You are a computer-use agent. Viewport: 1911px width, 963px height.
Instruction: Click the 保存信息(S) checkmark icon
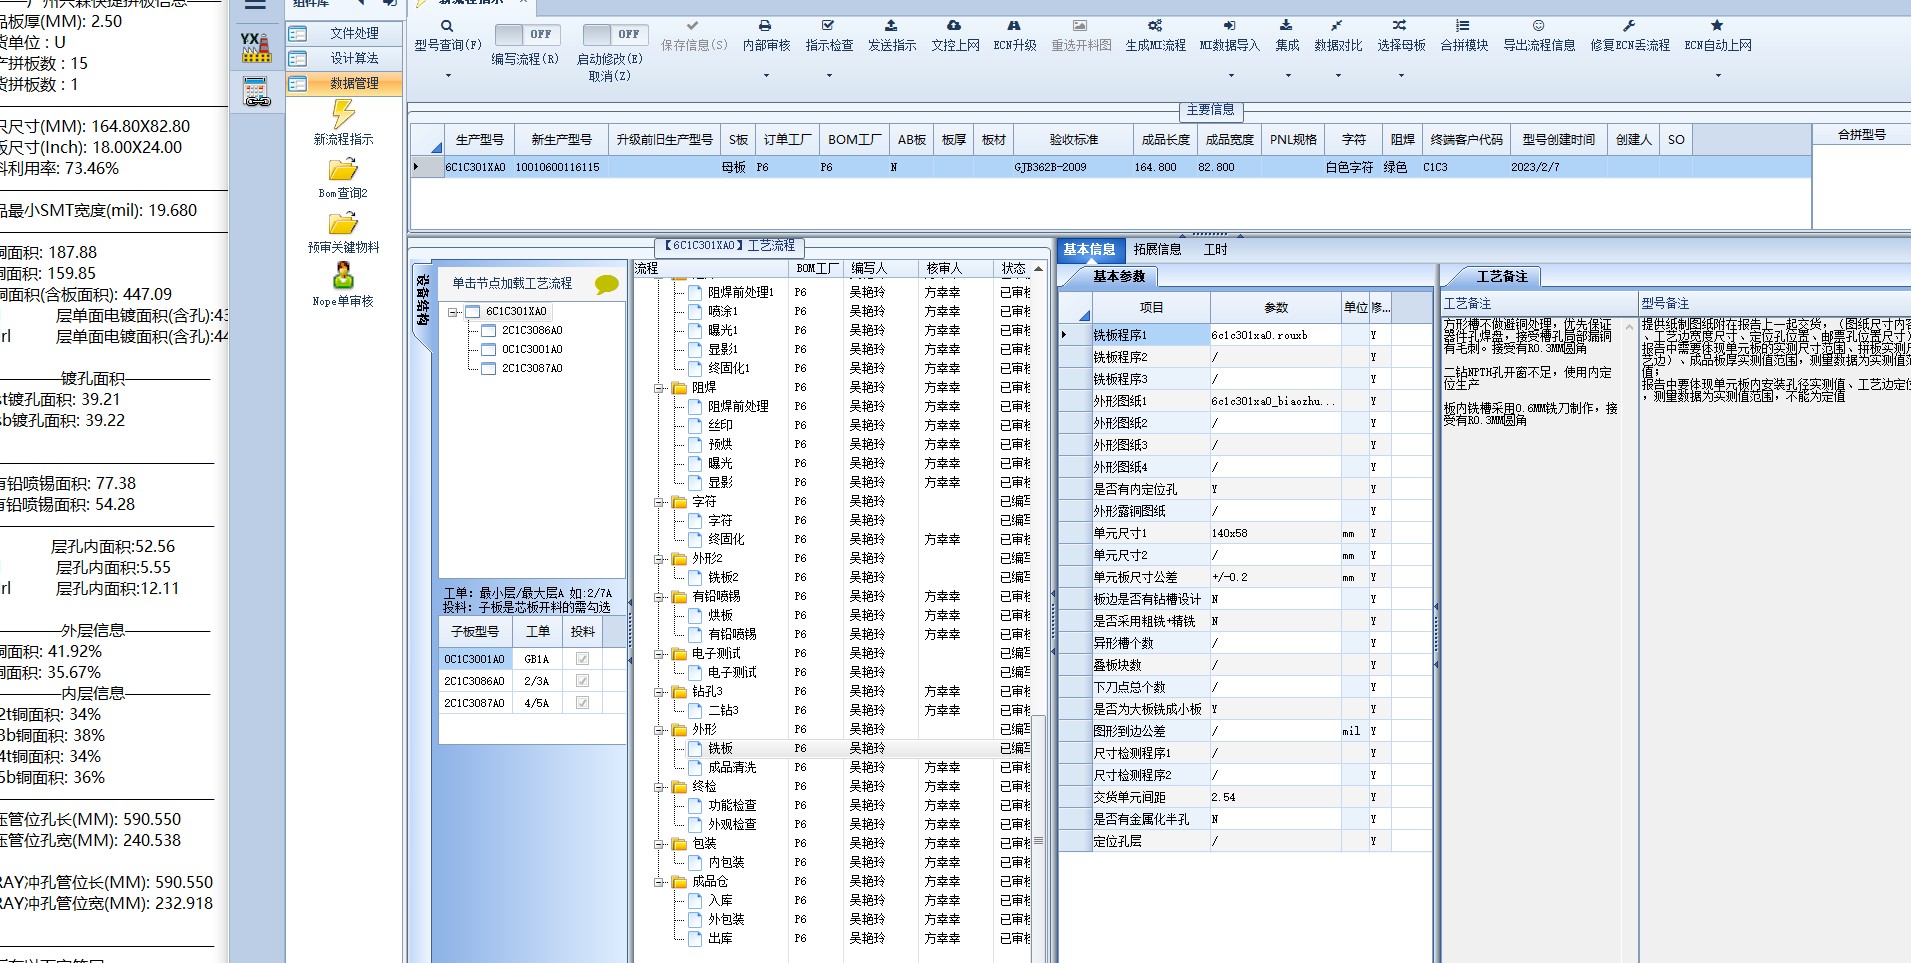pyautogui.click(x=693, y=26)
